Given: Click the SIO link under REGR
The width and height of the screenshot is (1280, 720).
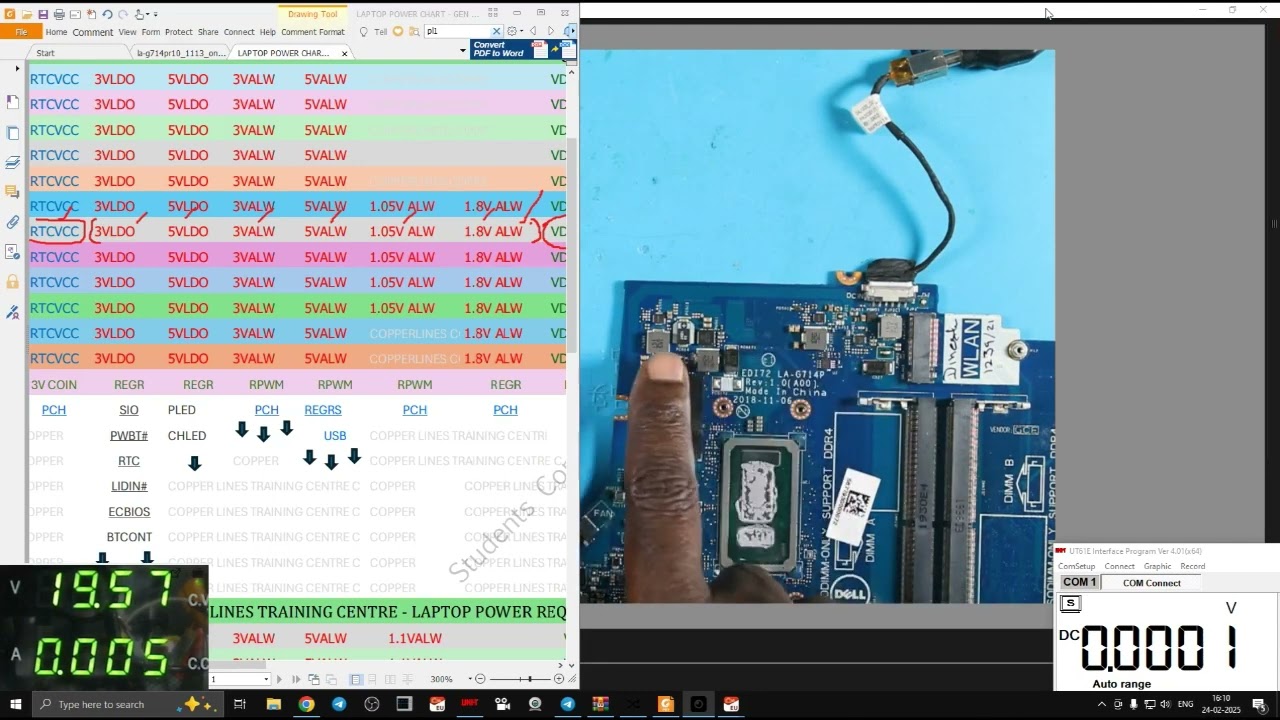Looking at the screenshot, I should pos(129,410).
